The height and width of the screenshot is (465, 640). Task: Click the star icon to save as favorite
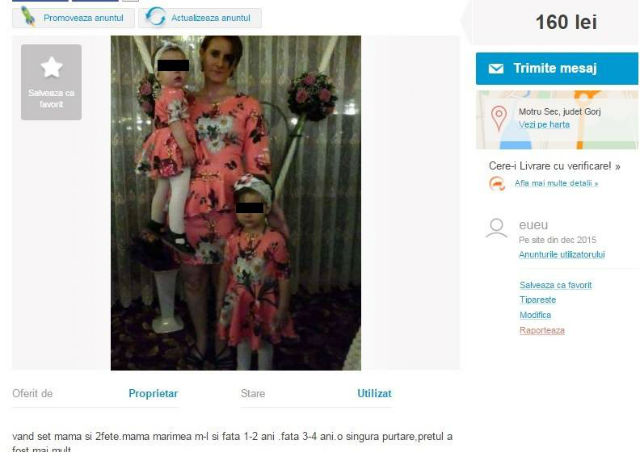pos(51,67)
